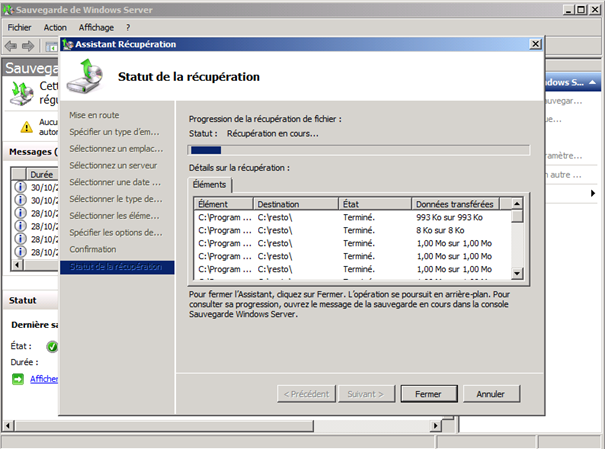Click the console tree toolbar icon
This screenshot has height=449, width=605.
51,47
